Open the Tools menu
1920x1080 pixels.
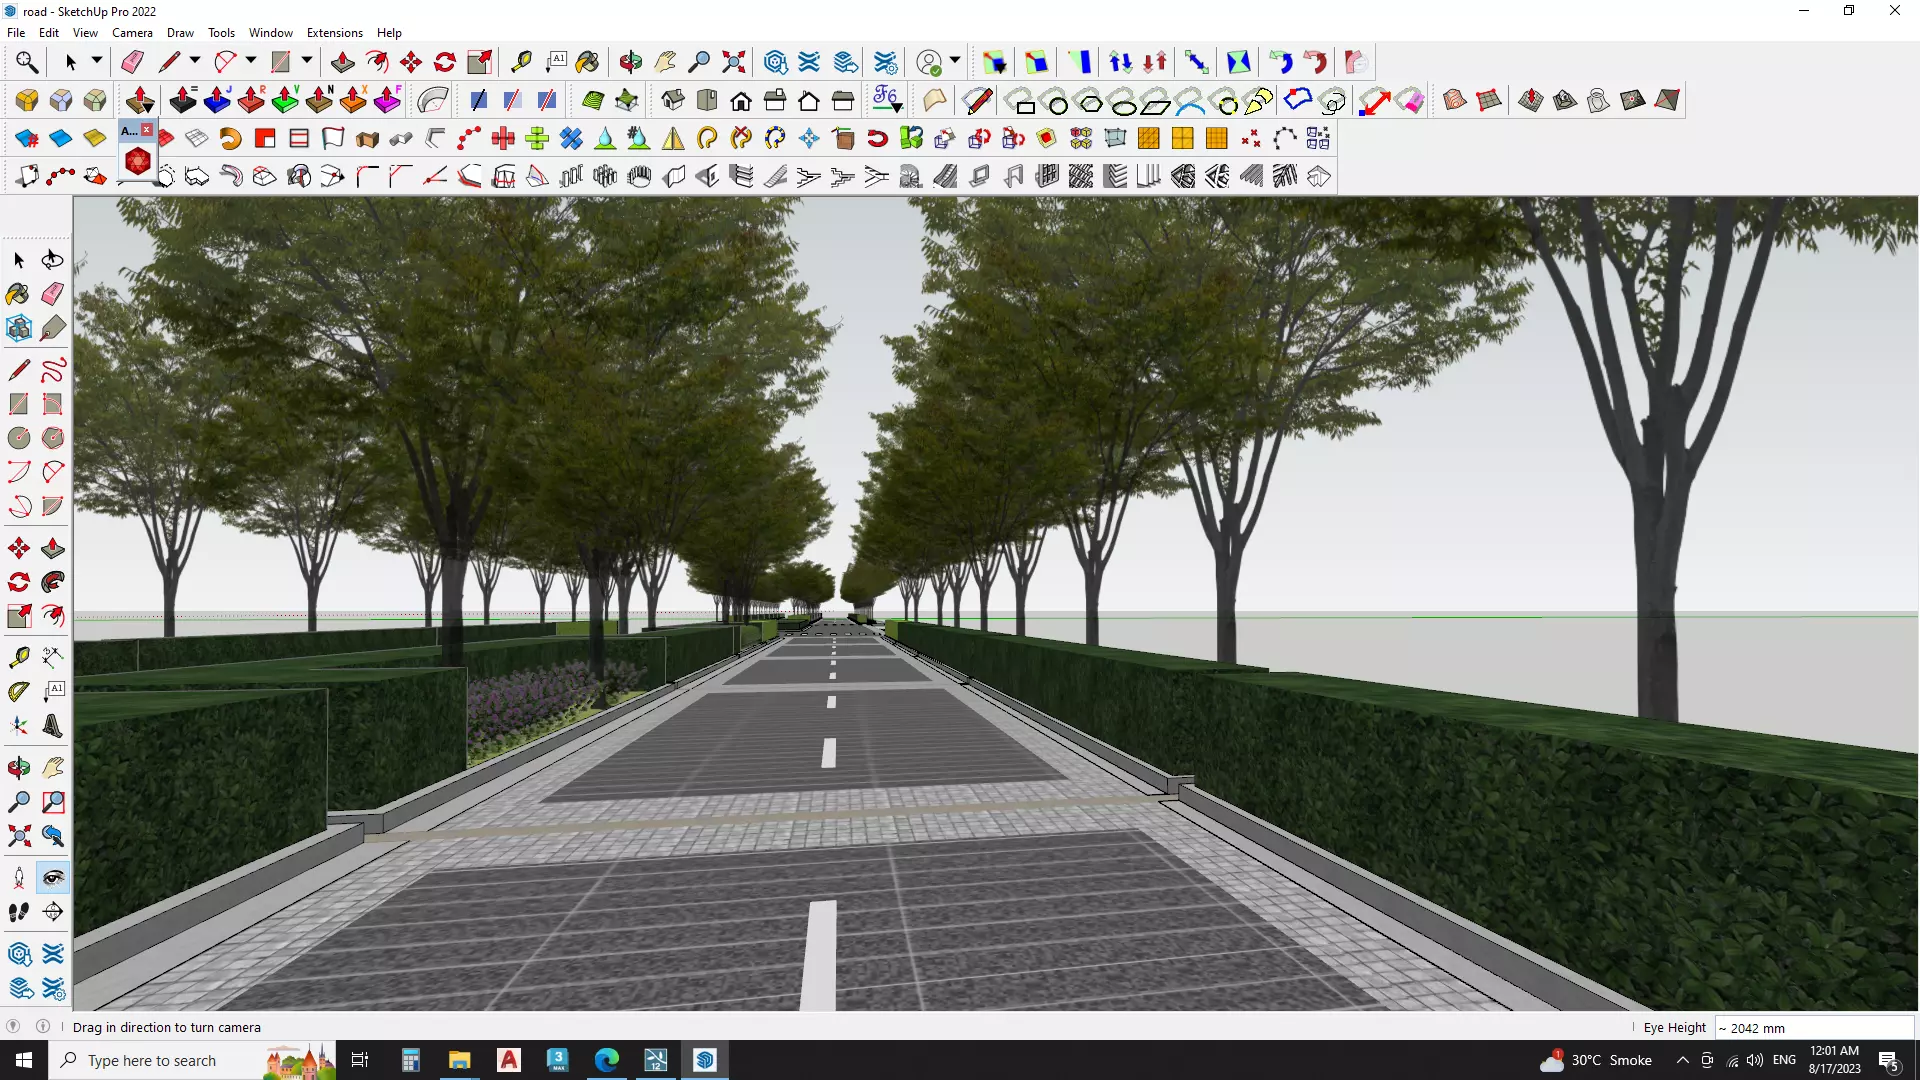tap(221, 32)
